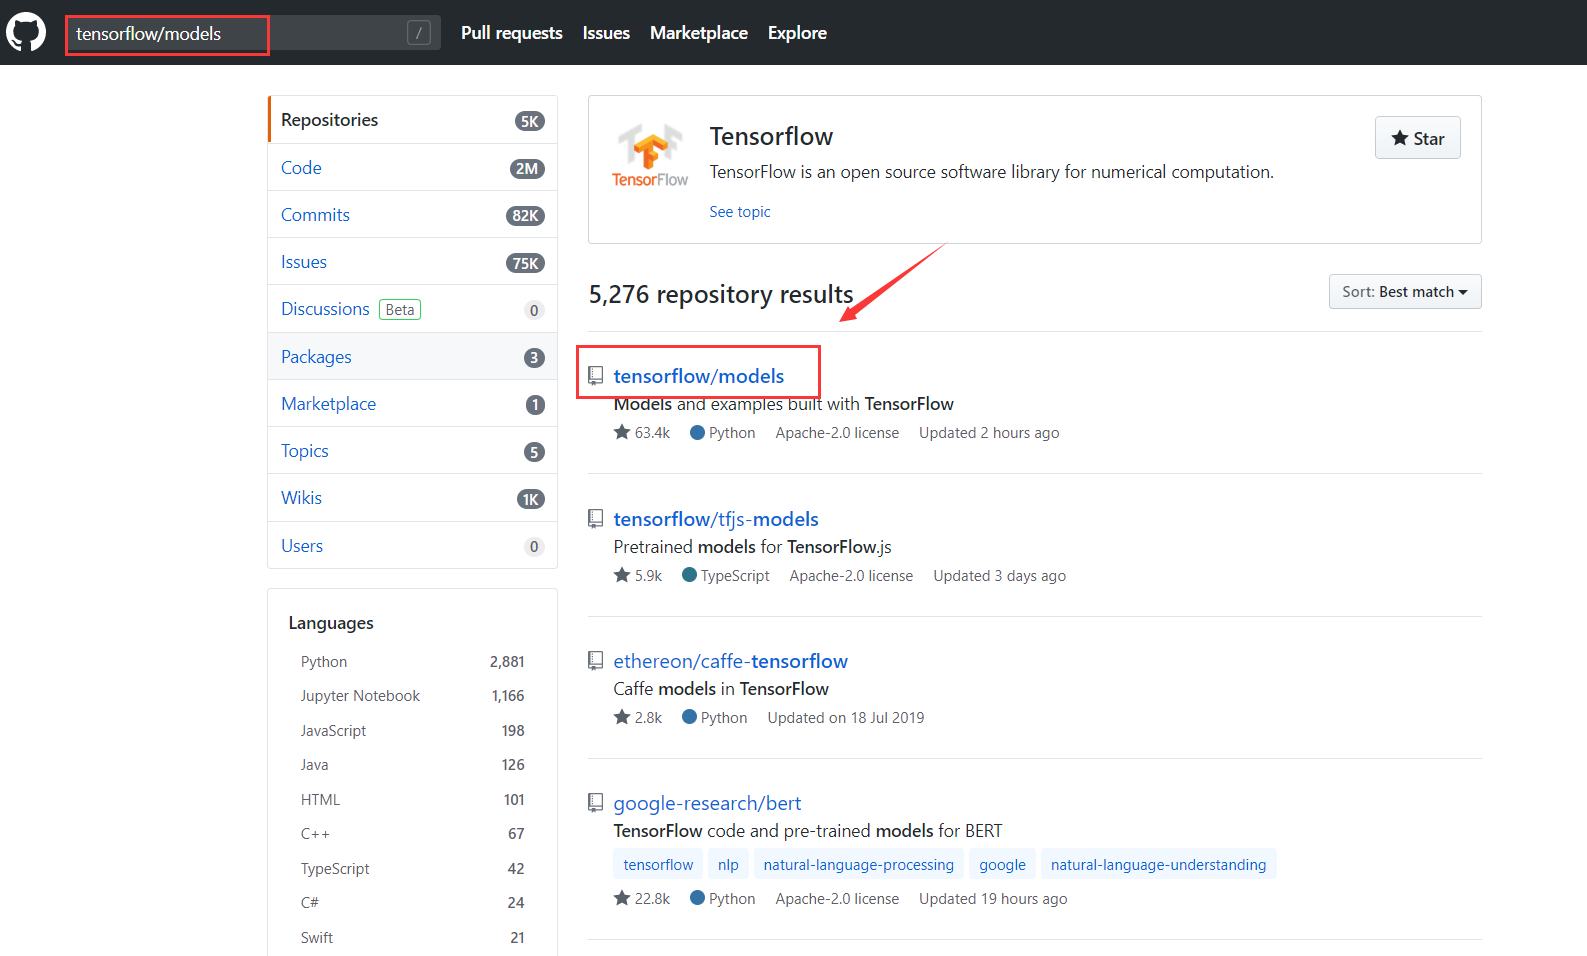The height and width of the screenshot is (956, 1587).
Task: Click the nlp topic tag
Action: (728, 865)
